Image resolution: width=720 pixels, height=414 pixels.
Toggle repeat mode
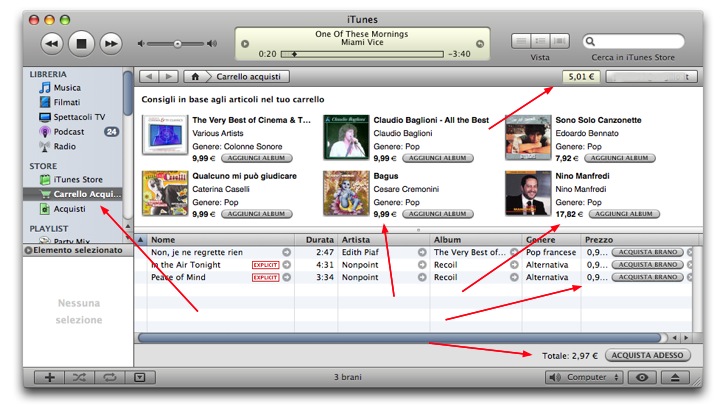(x=109, y=377)
